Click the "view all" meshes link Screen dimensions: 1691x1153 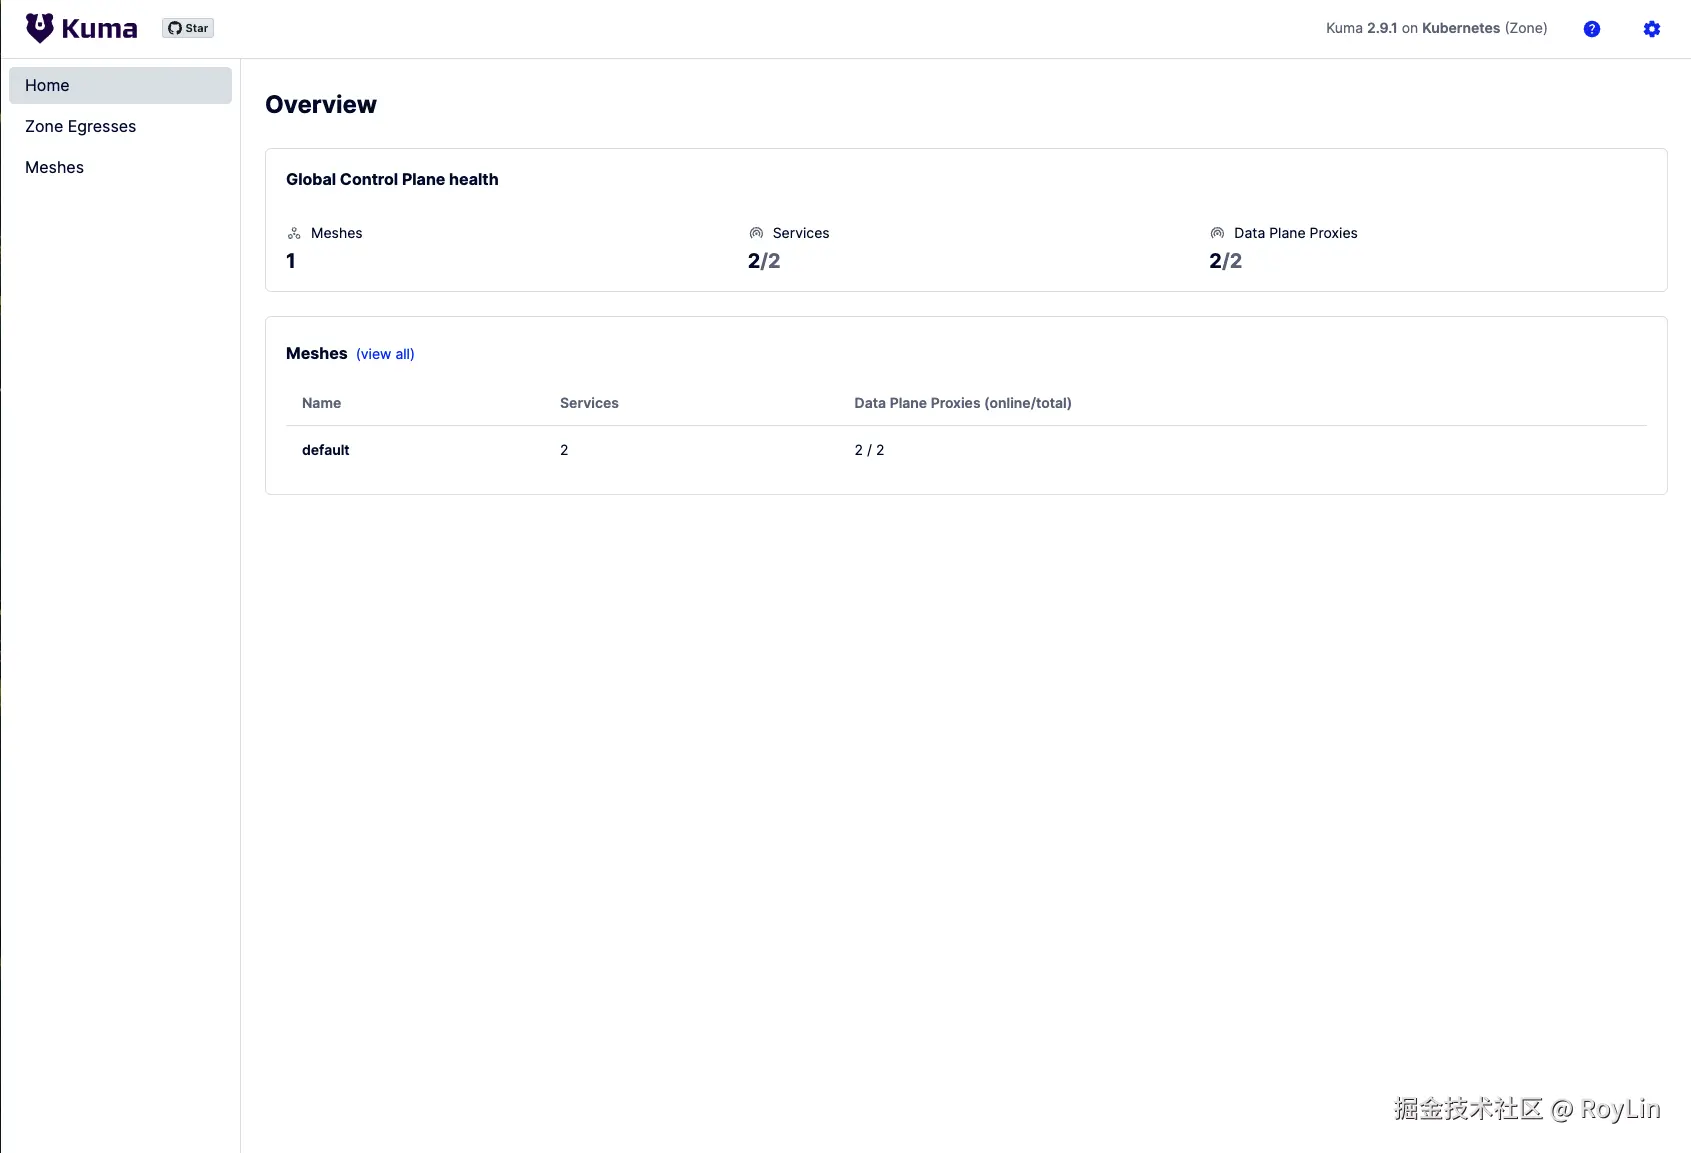(x=385, y=354)
